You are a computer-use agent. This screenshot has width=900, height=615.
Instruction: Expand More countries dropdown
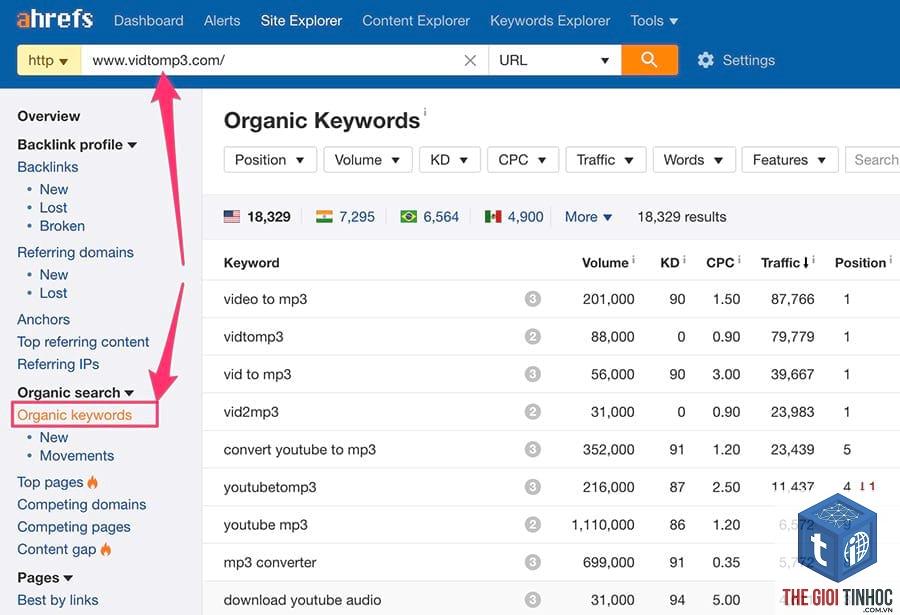tap(588, 216)
